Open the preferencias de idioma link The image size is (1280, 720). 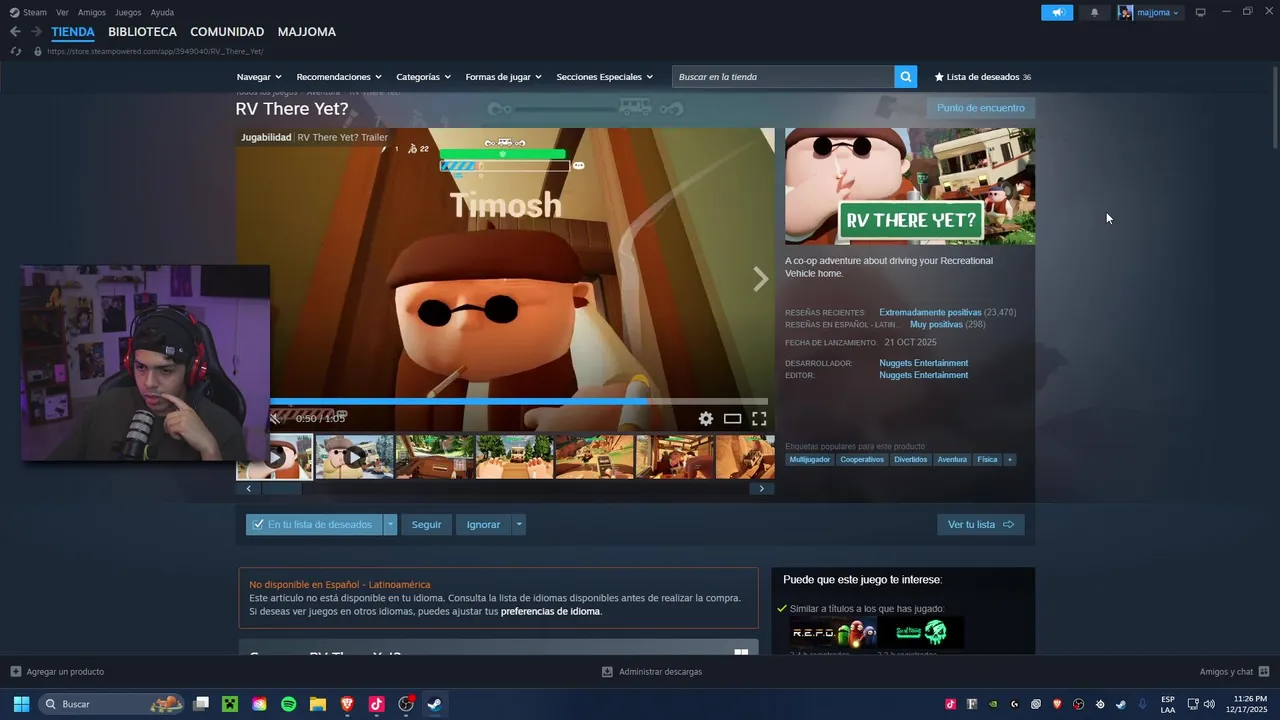[550, 612]
